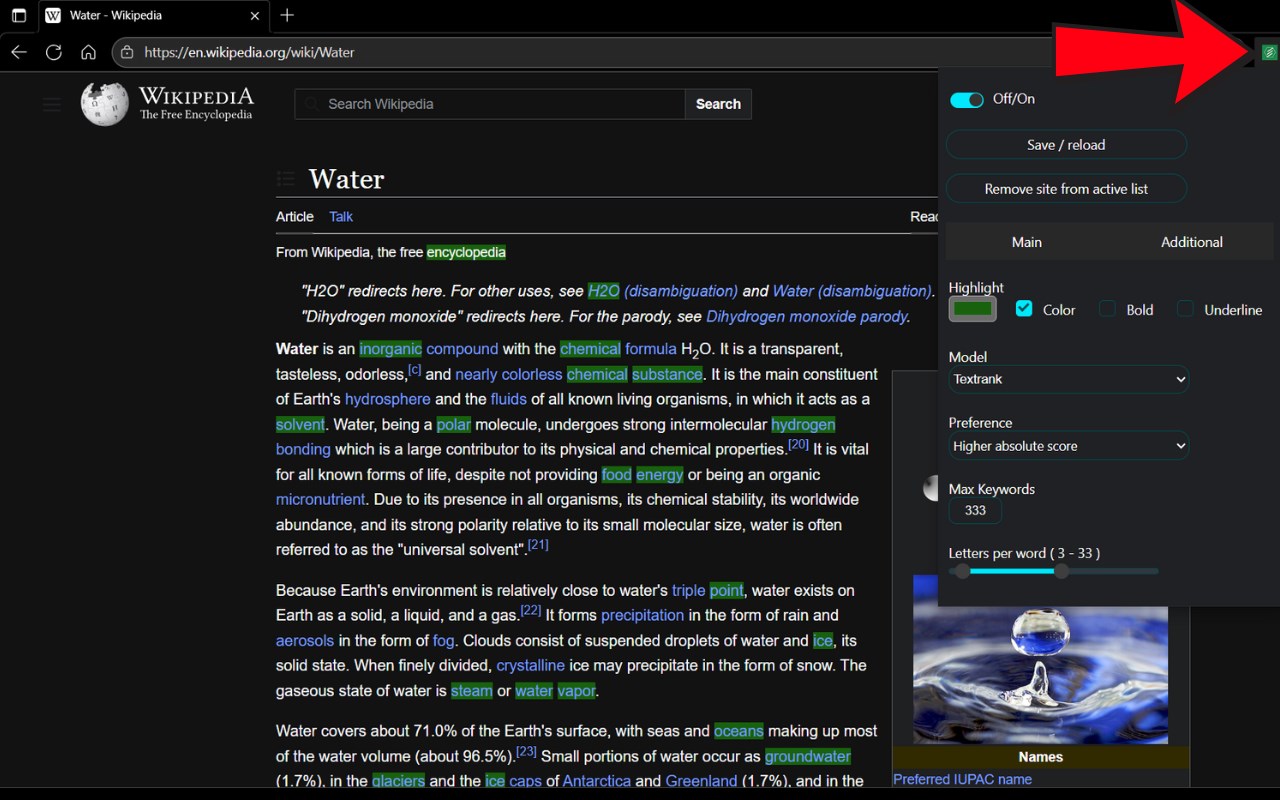
Task: Enable the Bold checkbox
Action: (1107, 309)
